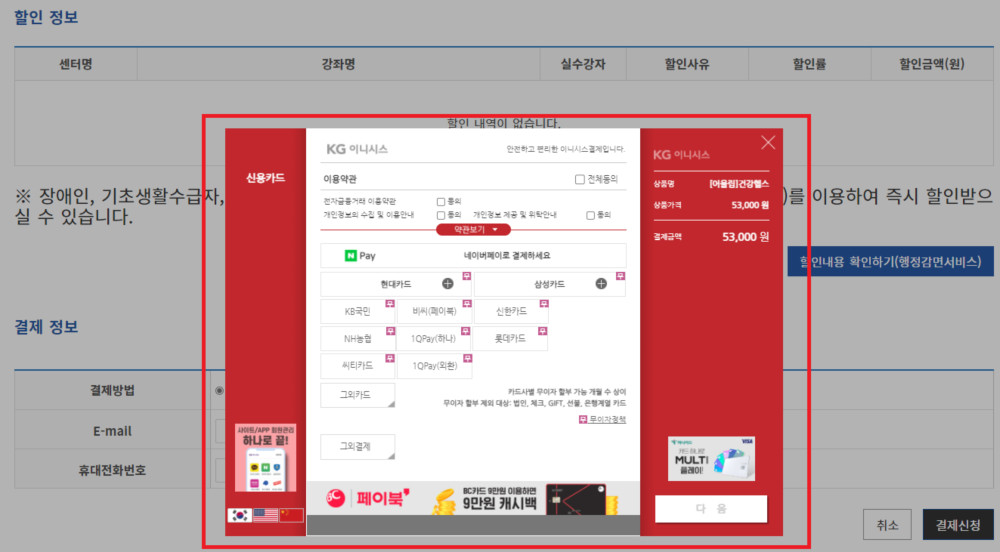Check the 전체동의 agree-all checkbox
Image resolution: width=1000 pixels, height=552 pixels.
[x=580, y=180]
